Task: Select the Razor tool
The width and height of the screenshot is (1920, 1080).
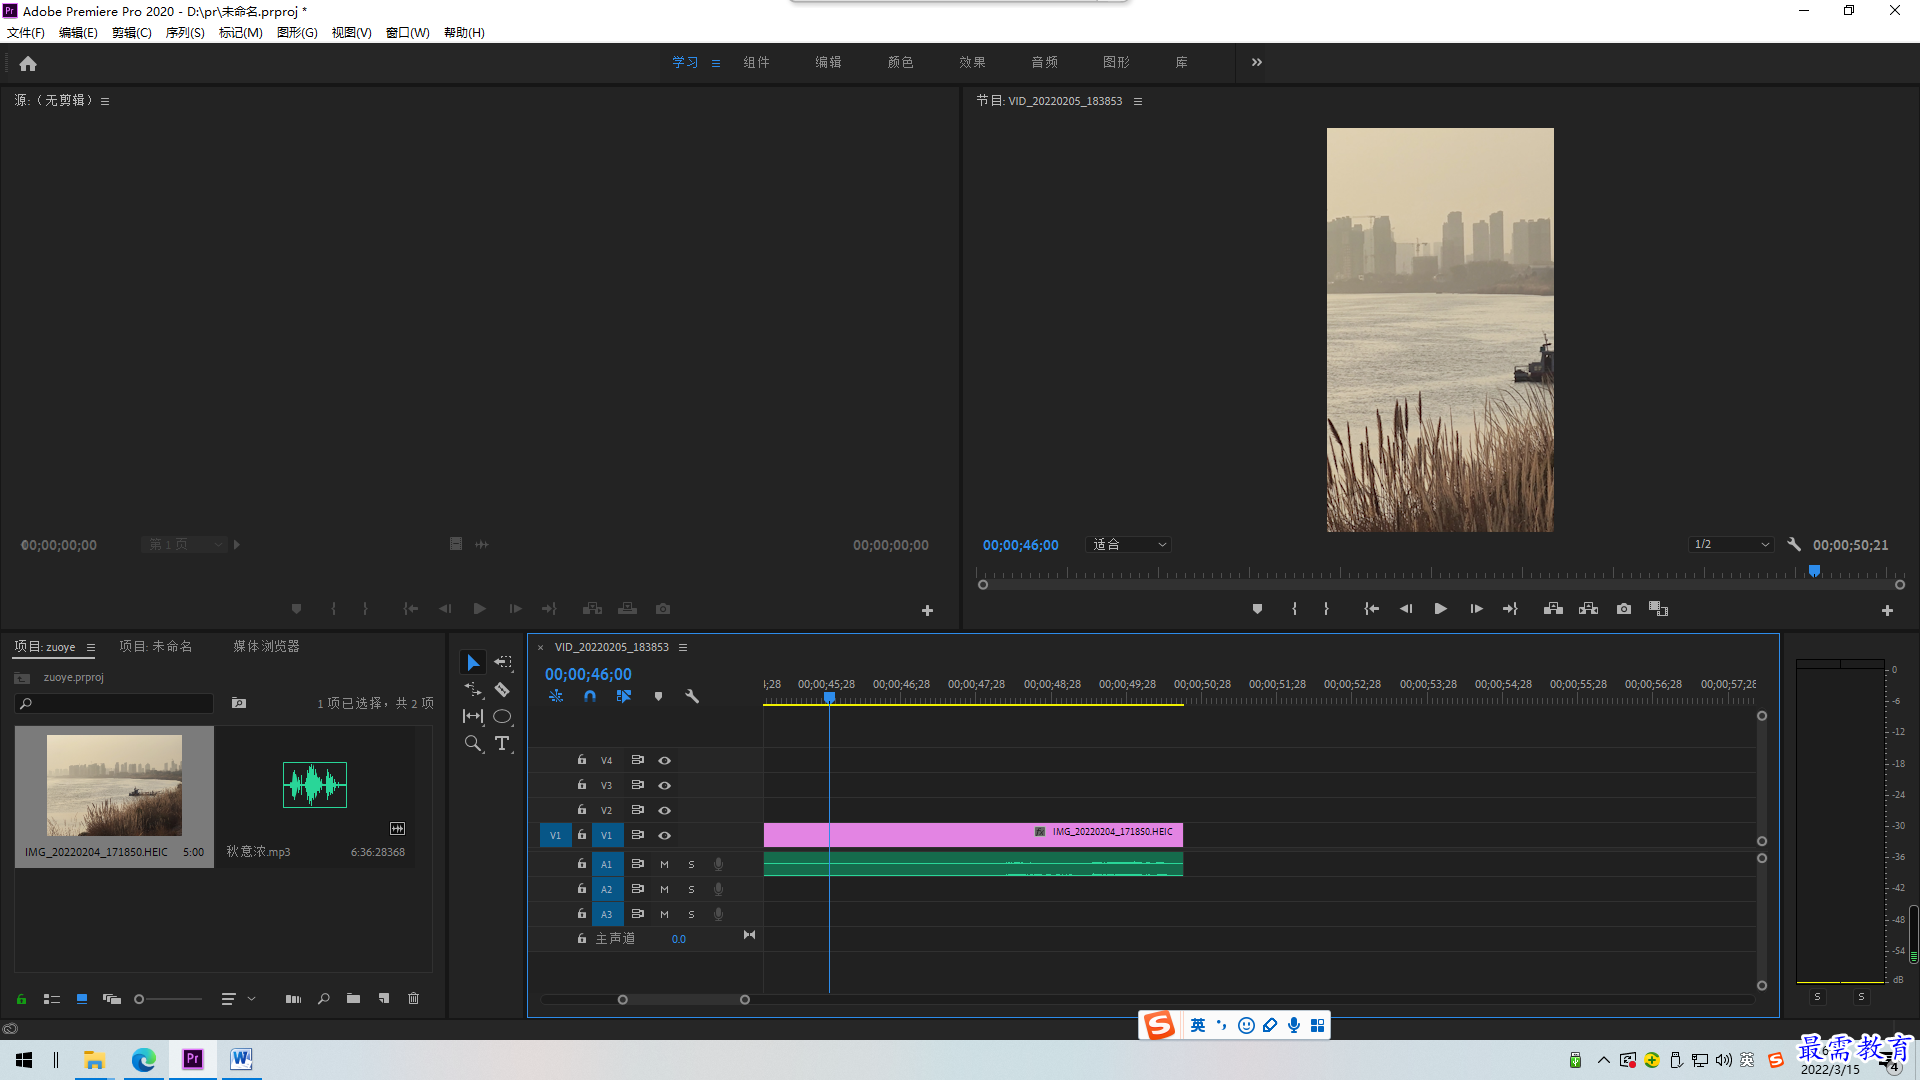Action: (502, 690)
